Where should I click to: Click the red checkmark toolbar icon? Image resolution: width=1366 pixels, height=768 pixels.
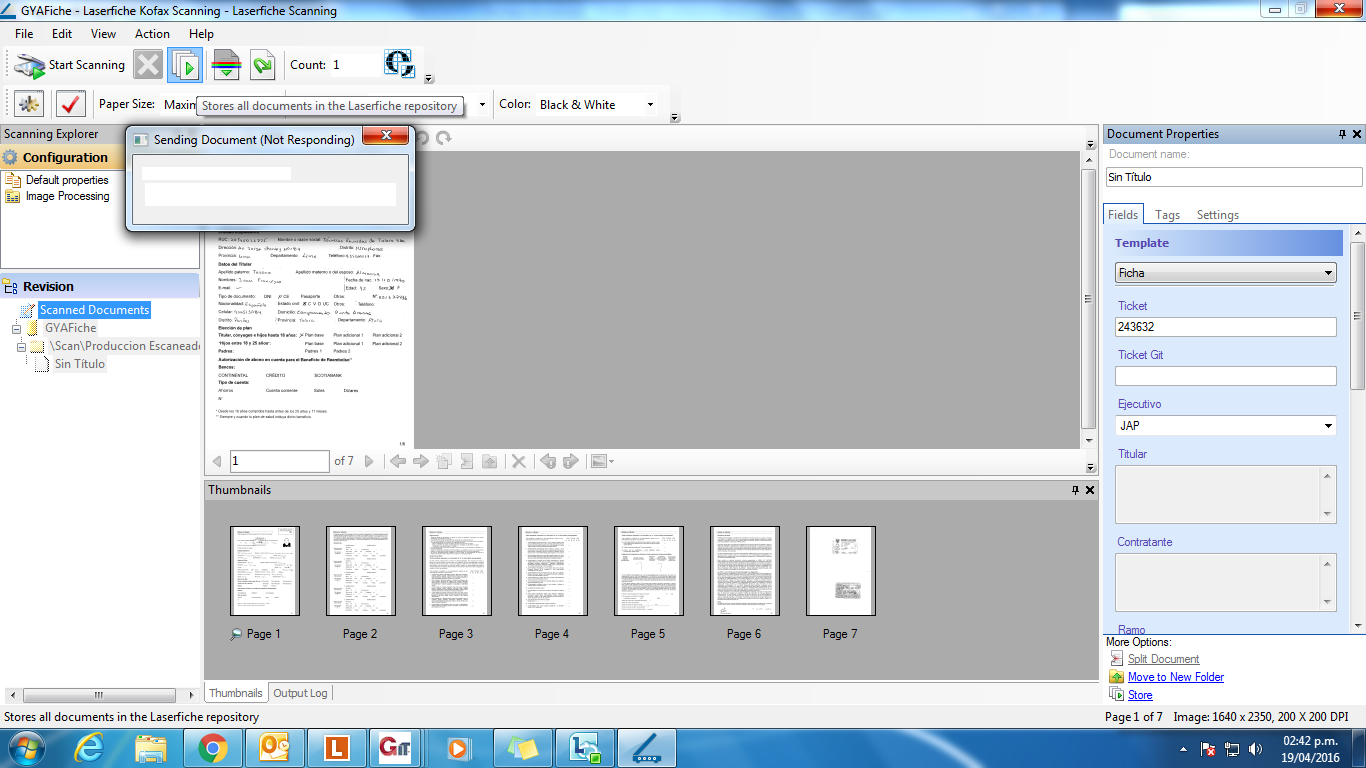click(71, 104)
